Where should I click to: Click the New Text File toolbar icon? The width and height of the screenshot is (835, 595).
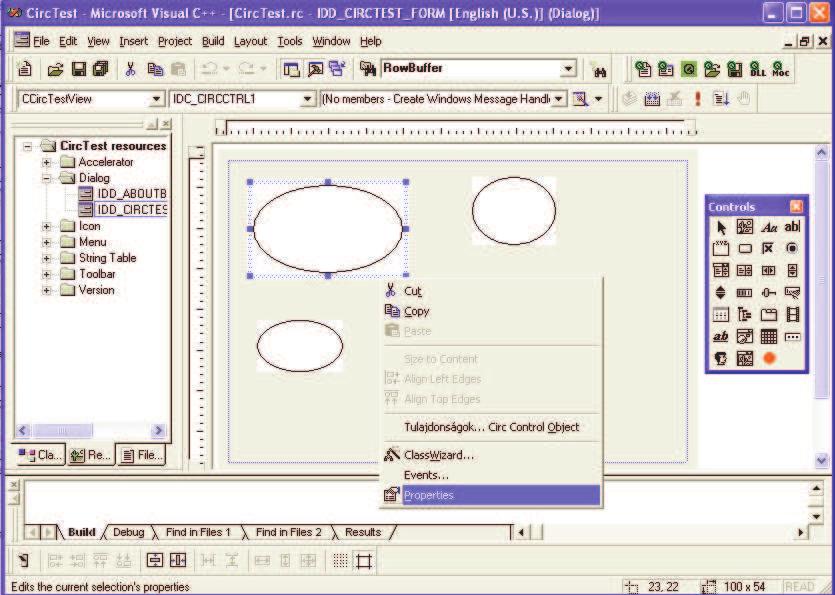[x=24, y=69]
